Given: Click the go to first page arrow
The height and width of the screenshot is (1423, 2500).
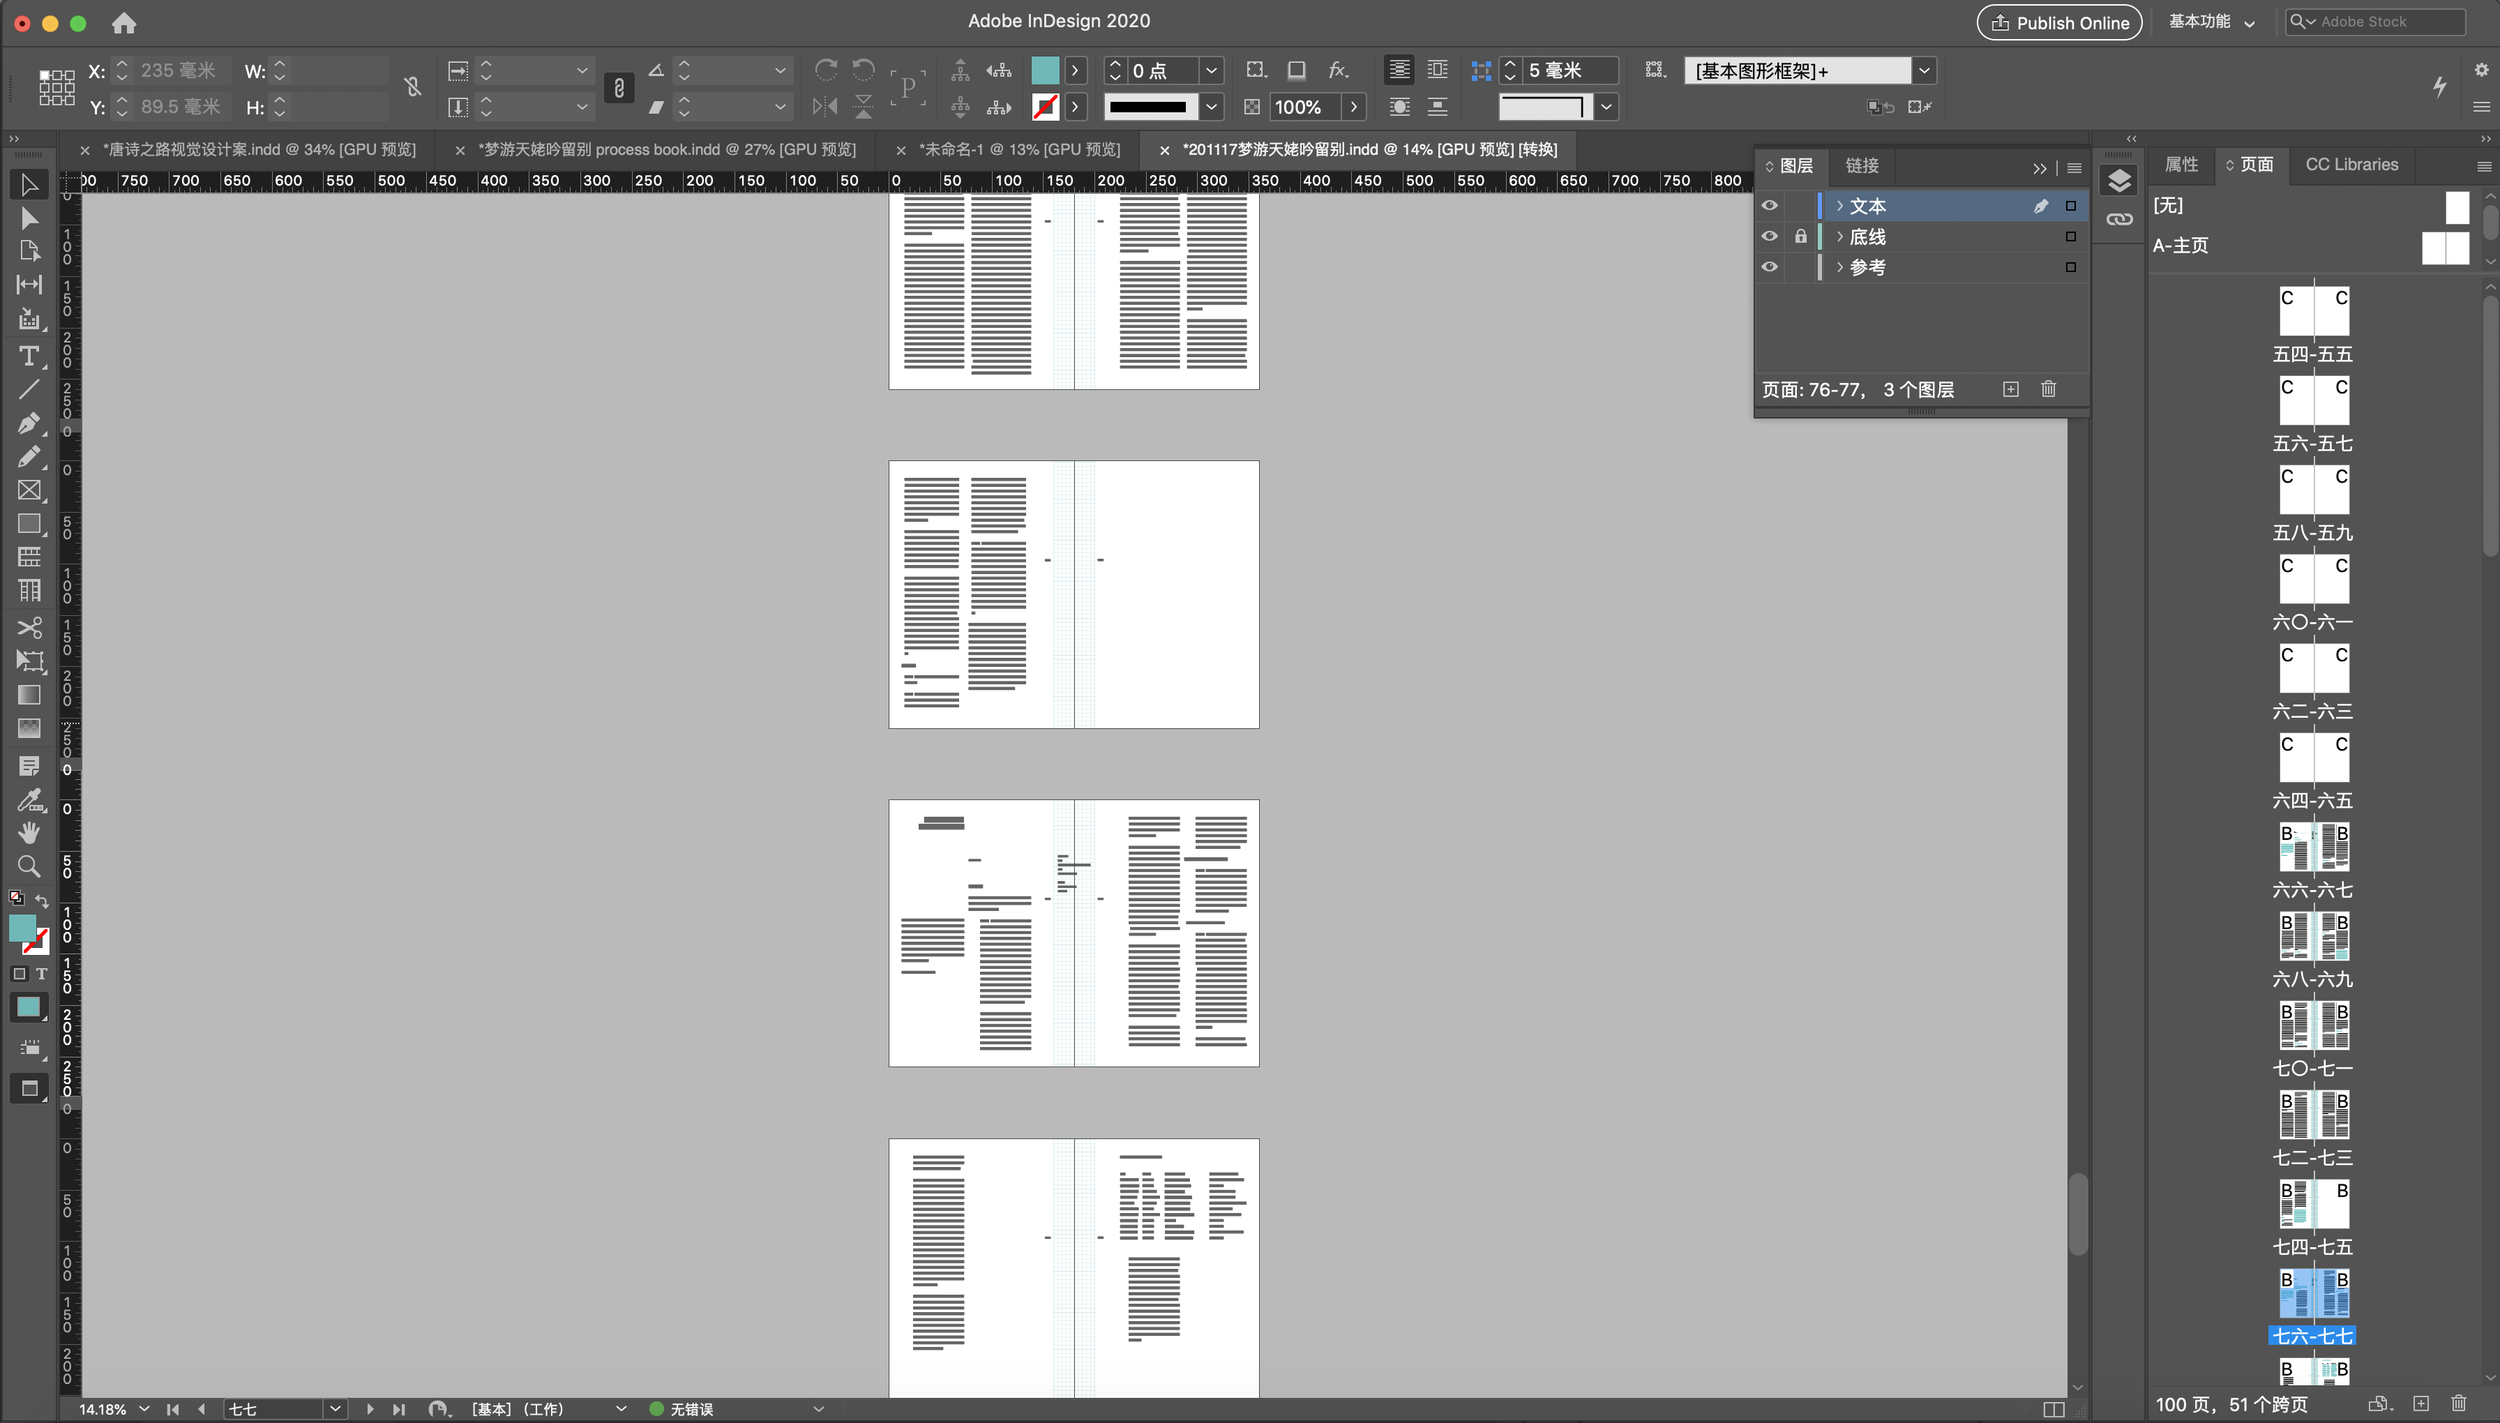Looking at the screenshot, I should coord(173,1409).
